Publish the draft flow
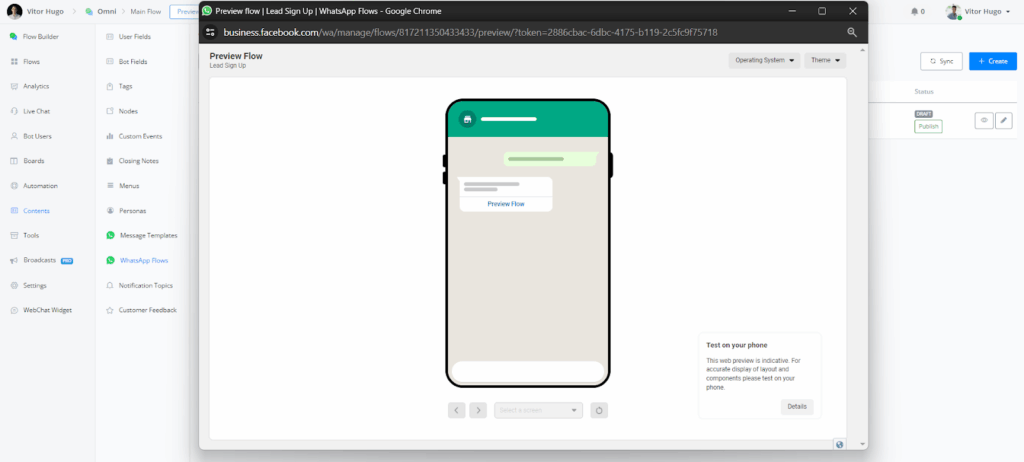Image resolution: width=1024 pixels, height=462 pixels. [928, 126]
